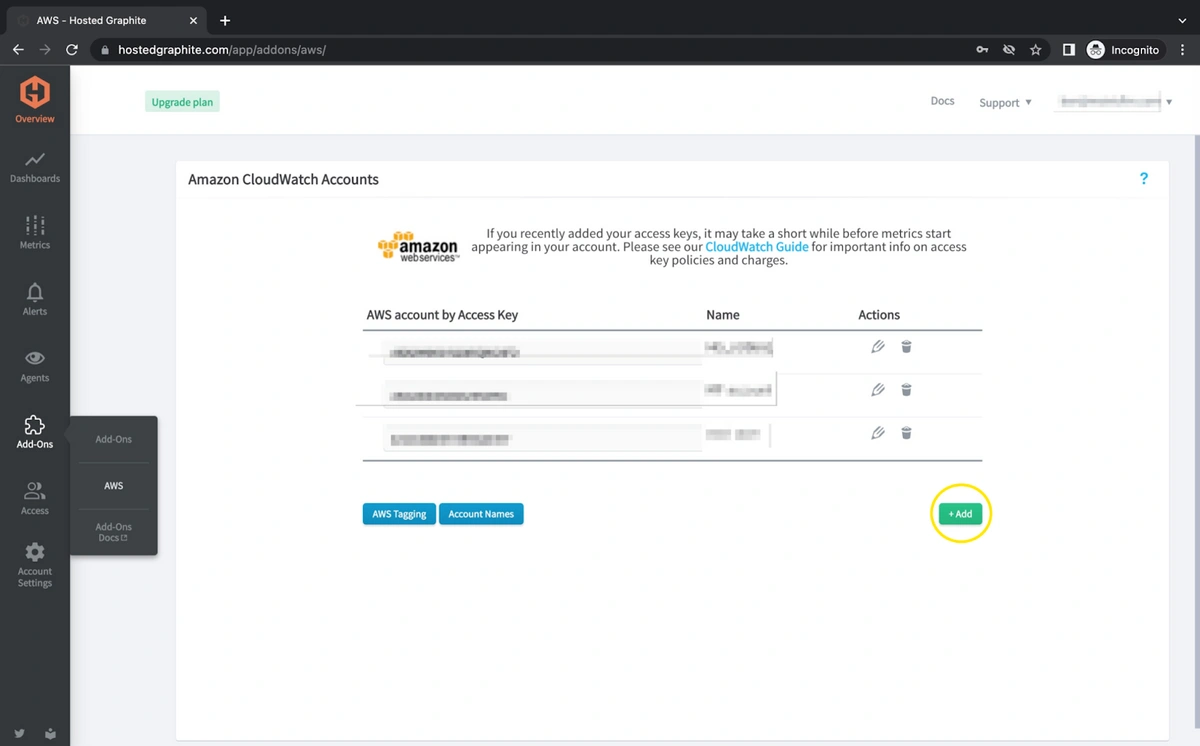Edit the second AWS account row
The width and height of the screenshot is (1200, 746).
tap(878, 390)
